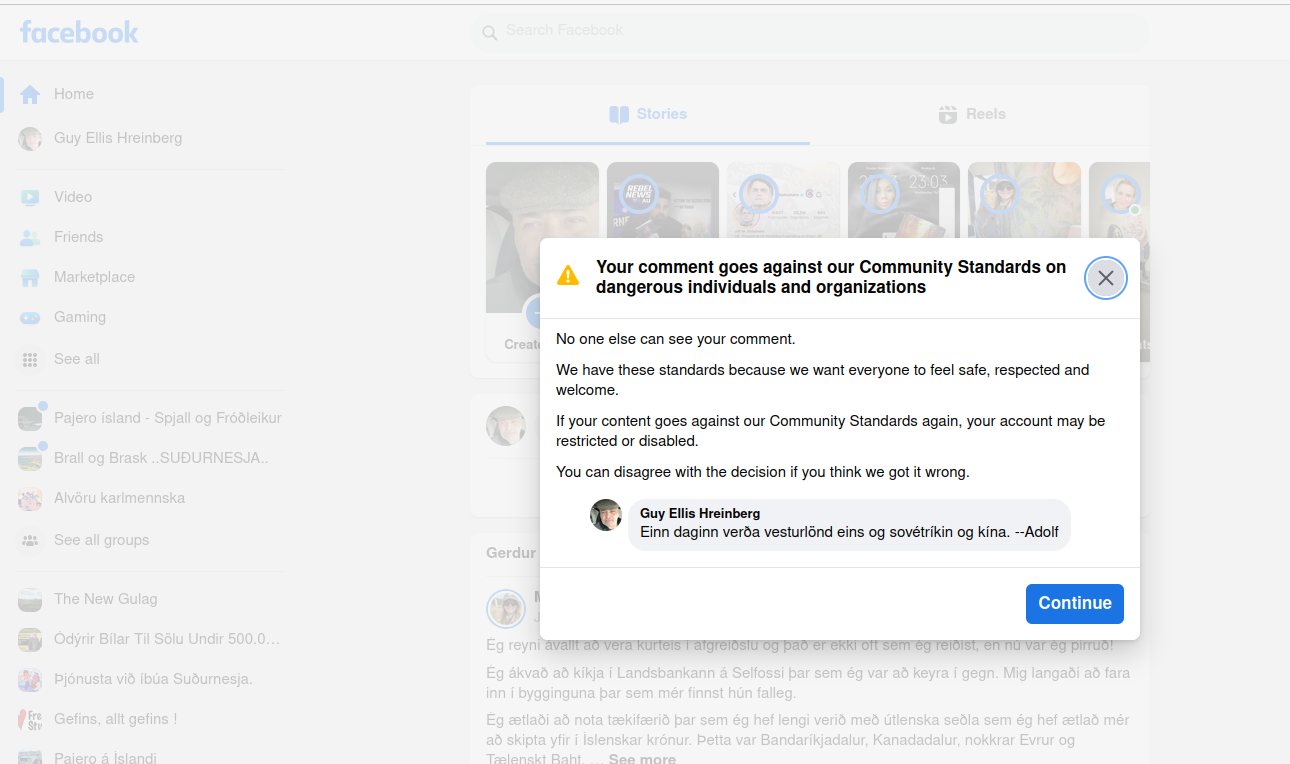This screenshot has width=1290, height=764.
Task: Click the yellow warning triangle icon
Action: [x=568, y=275]
